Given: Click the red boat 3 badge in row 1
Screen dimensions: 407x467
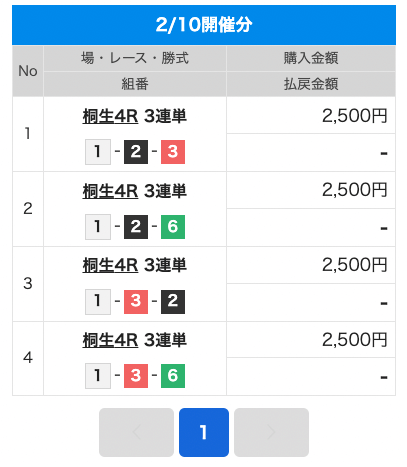Looking at the screenshot, I should (x=173, y=152).
